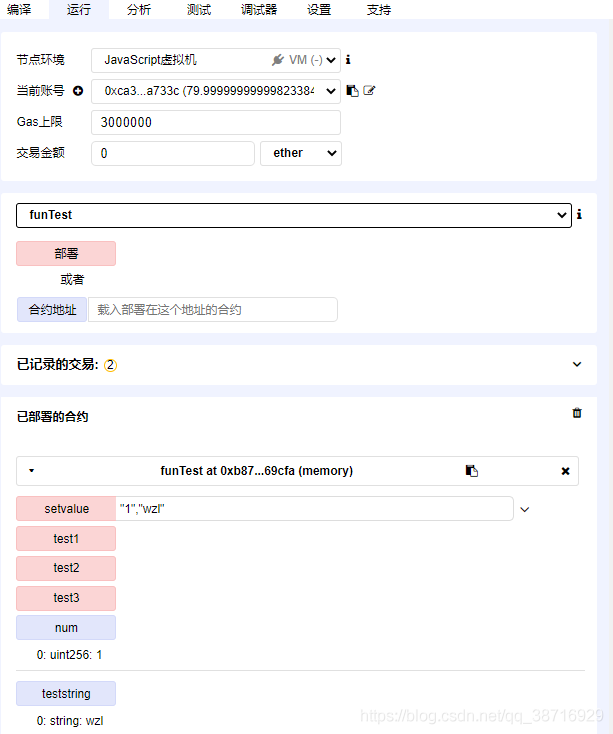Open the ether unit dropdown
Screen dimensions: 613x734
coord(301,153)
